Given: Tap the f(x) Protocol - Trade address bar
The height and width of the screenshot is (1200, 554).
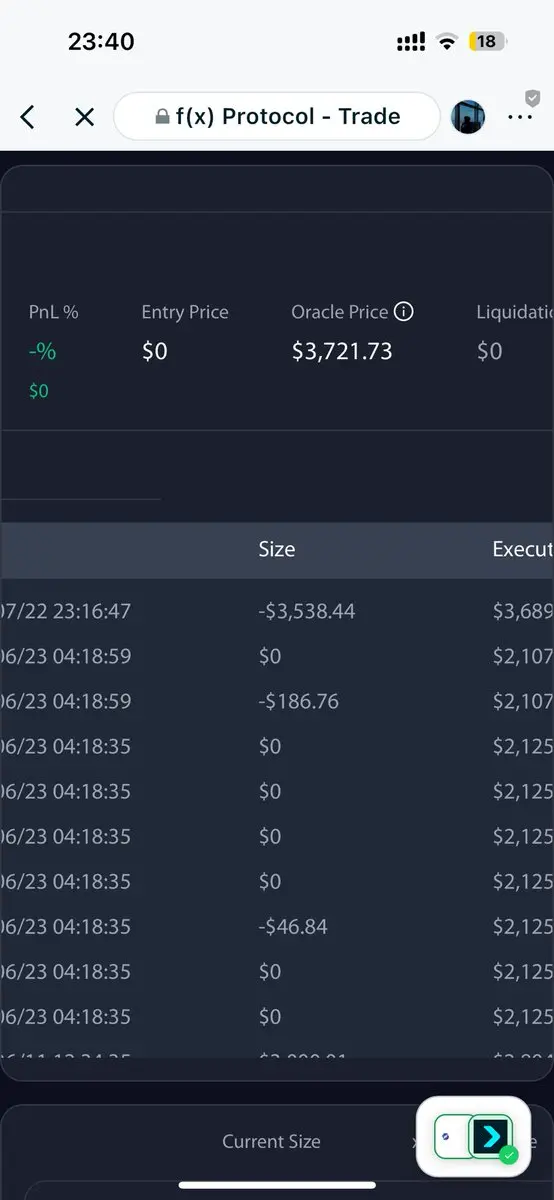Looking at the screenshot, I should pos(277,117).
